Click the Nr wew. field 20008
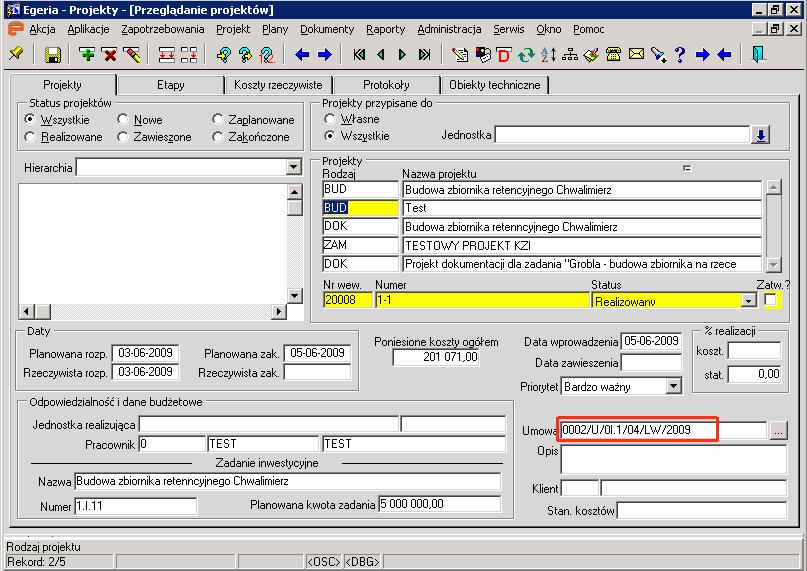Image resolution: width=807 pixels, height=571 pixels. [x=347, y=300]
